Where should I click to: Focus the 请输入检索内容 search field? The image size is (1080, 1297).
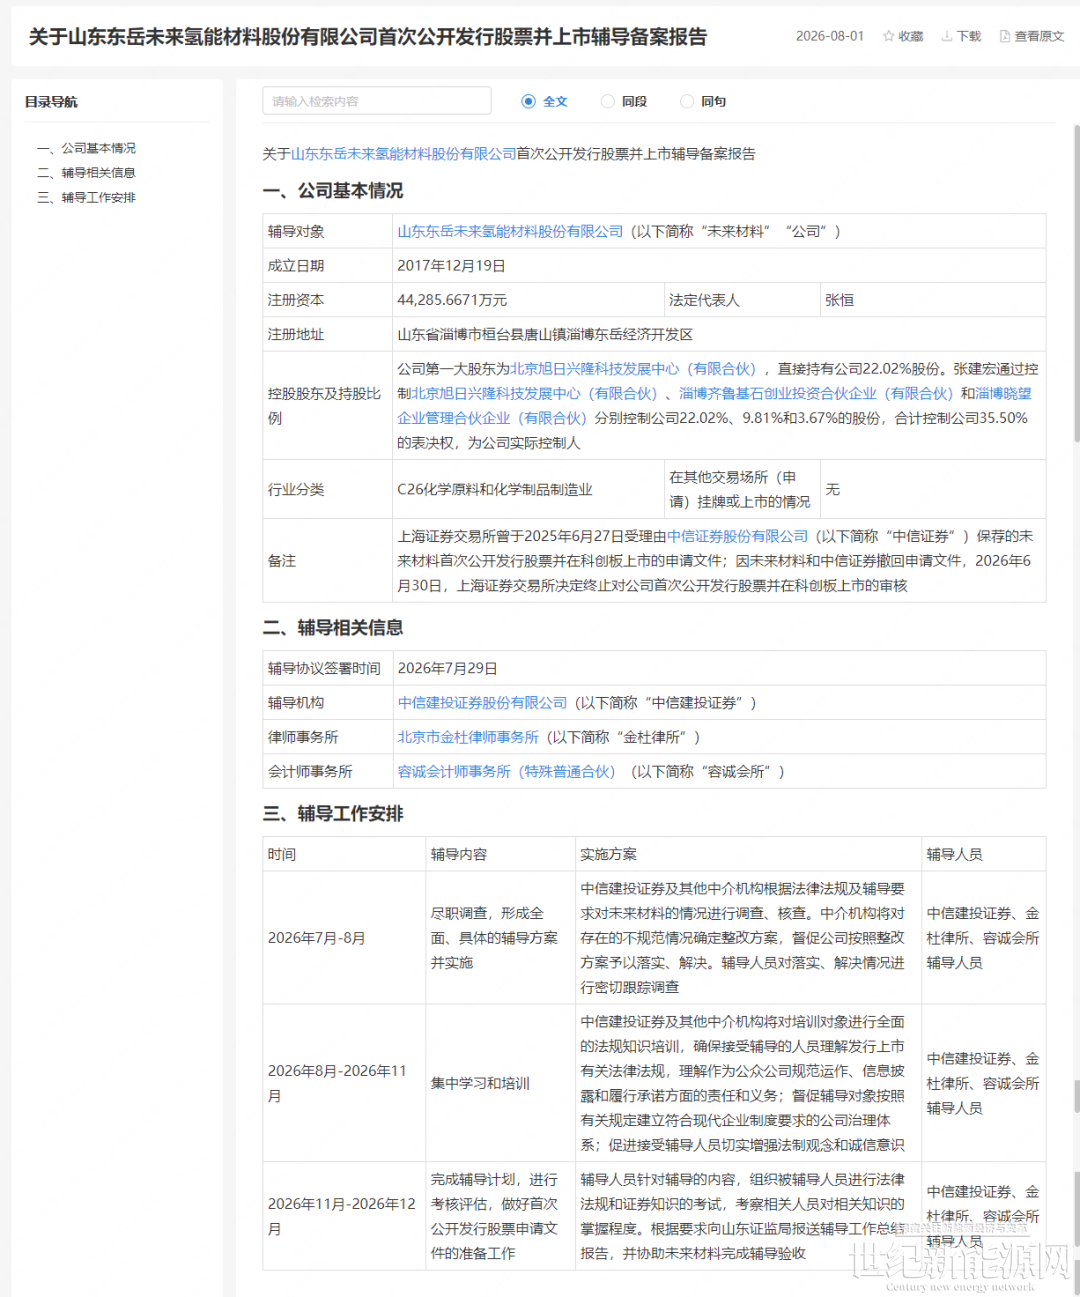[377, 101]
